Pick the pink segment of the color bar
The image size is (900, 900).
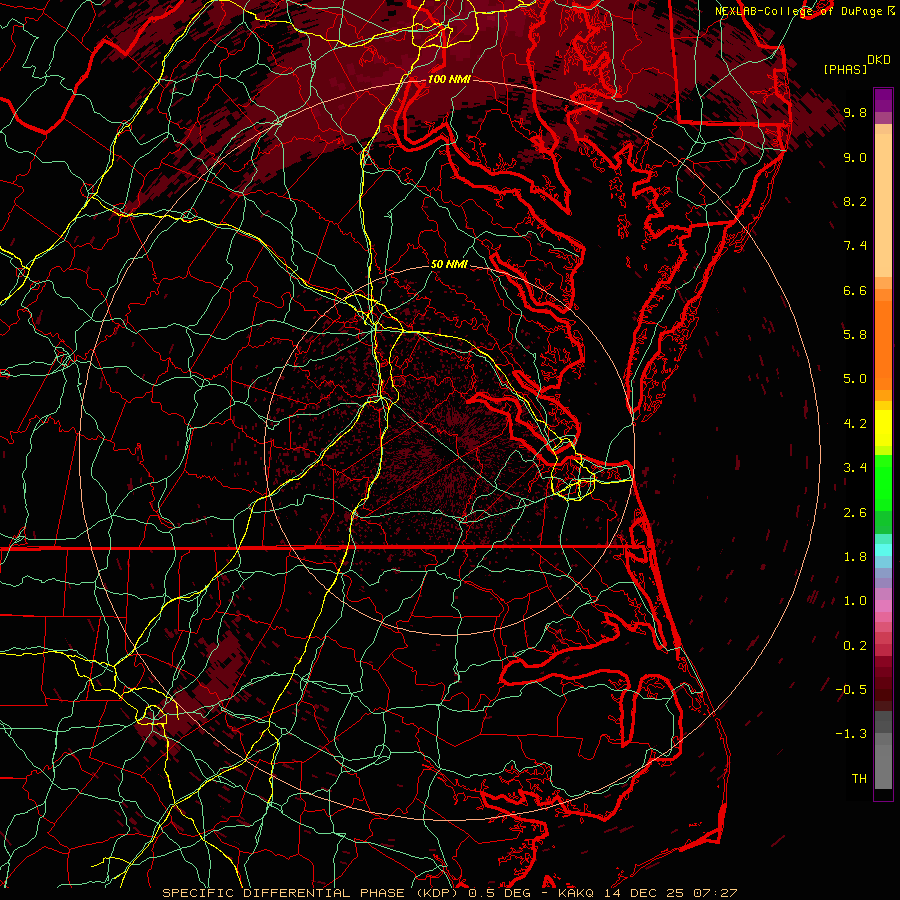point(883,606)
